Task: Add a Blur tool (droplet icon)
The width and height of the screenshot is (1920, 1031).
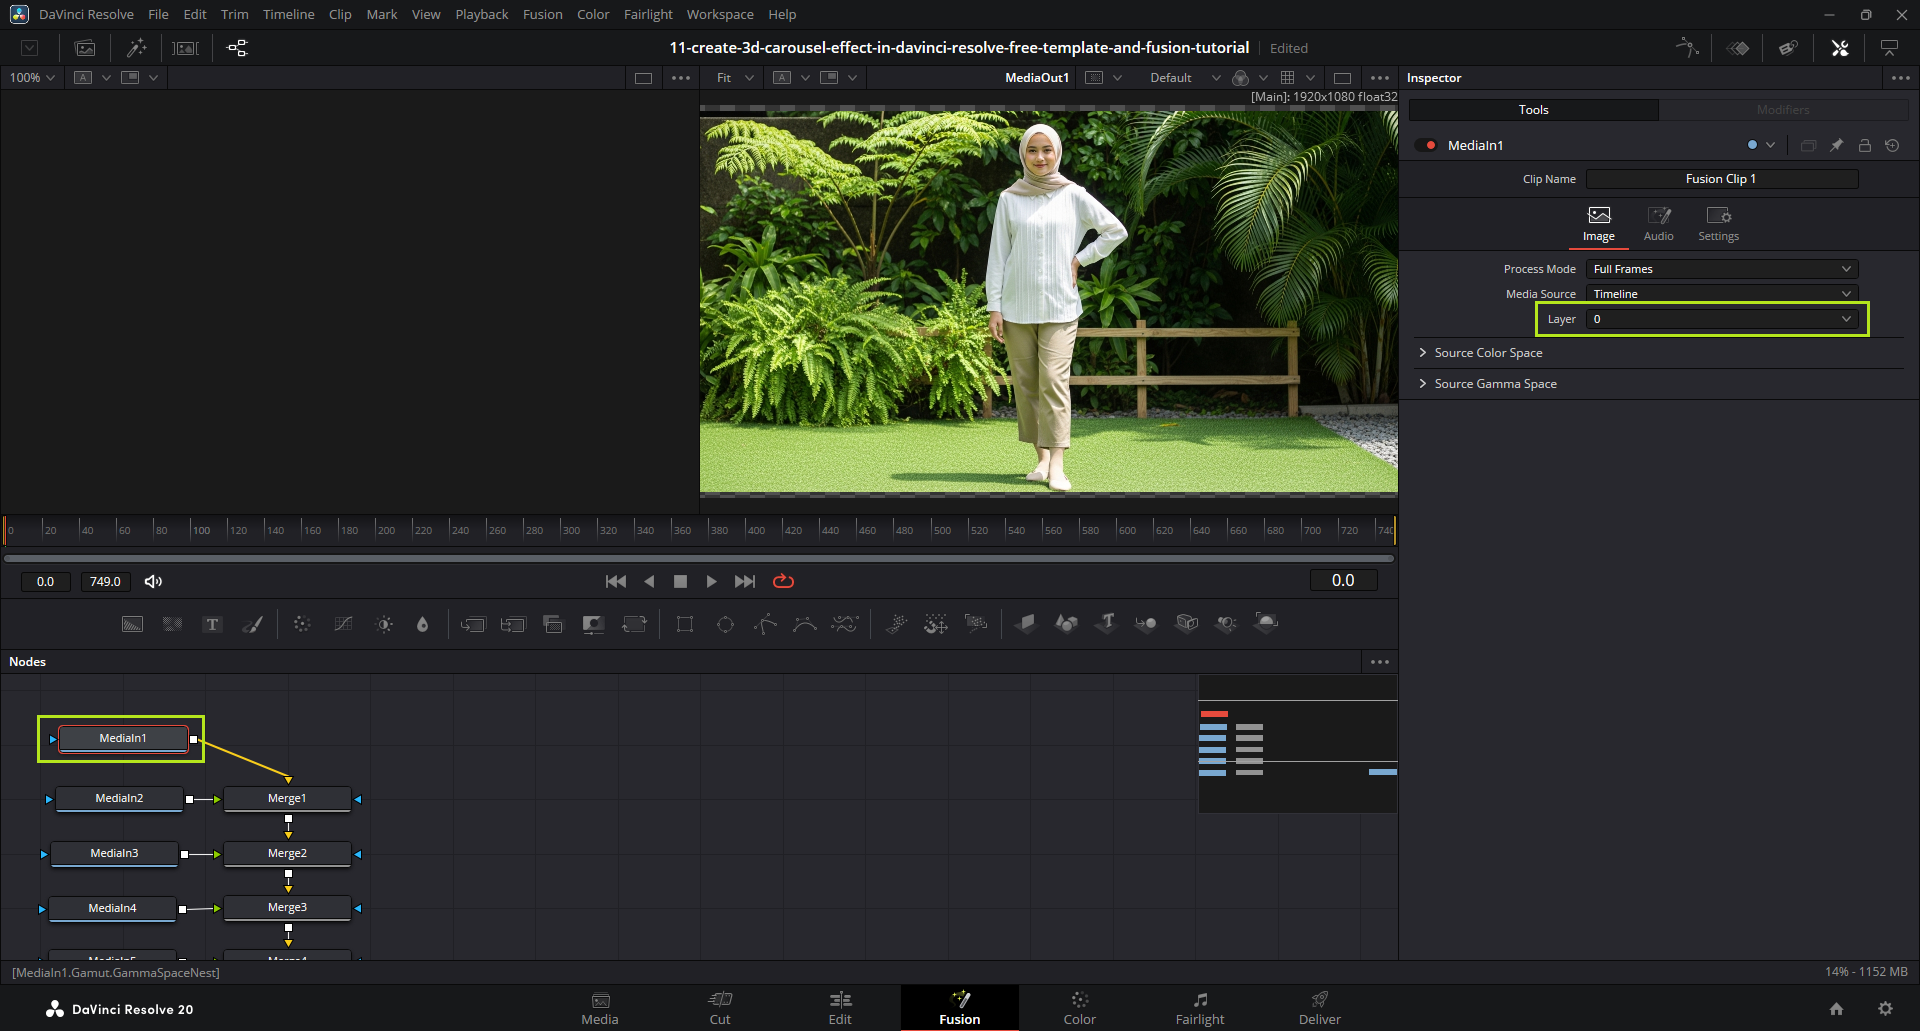Action: pyautogui.click(x=422, y=624)
